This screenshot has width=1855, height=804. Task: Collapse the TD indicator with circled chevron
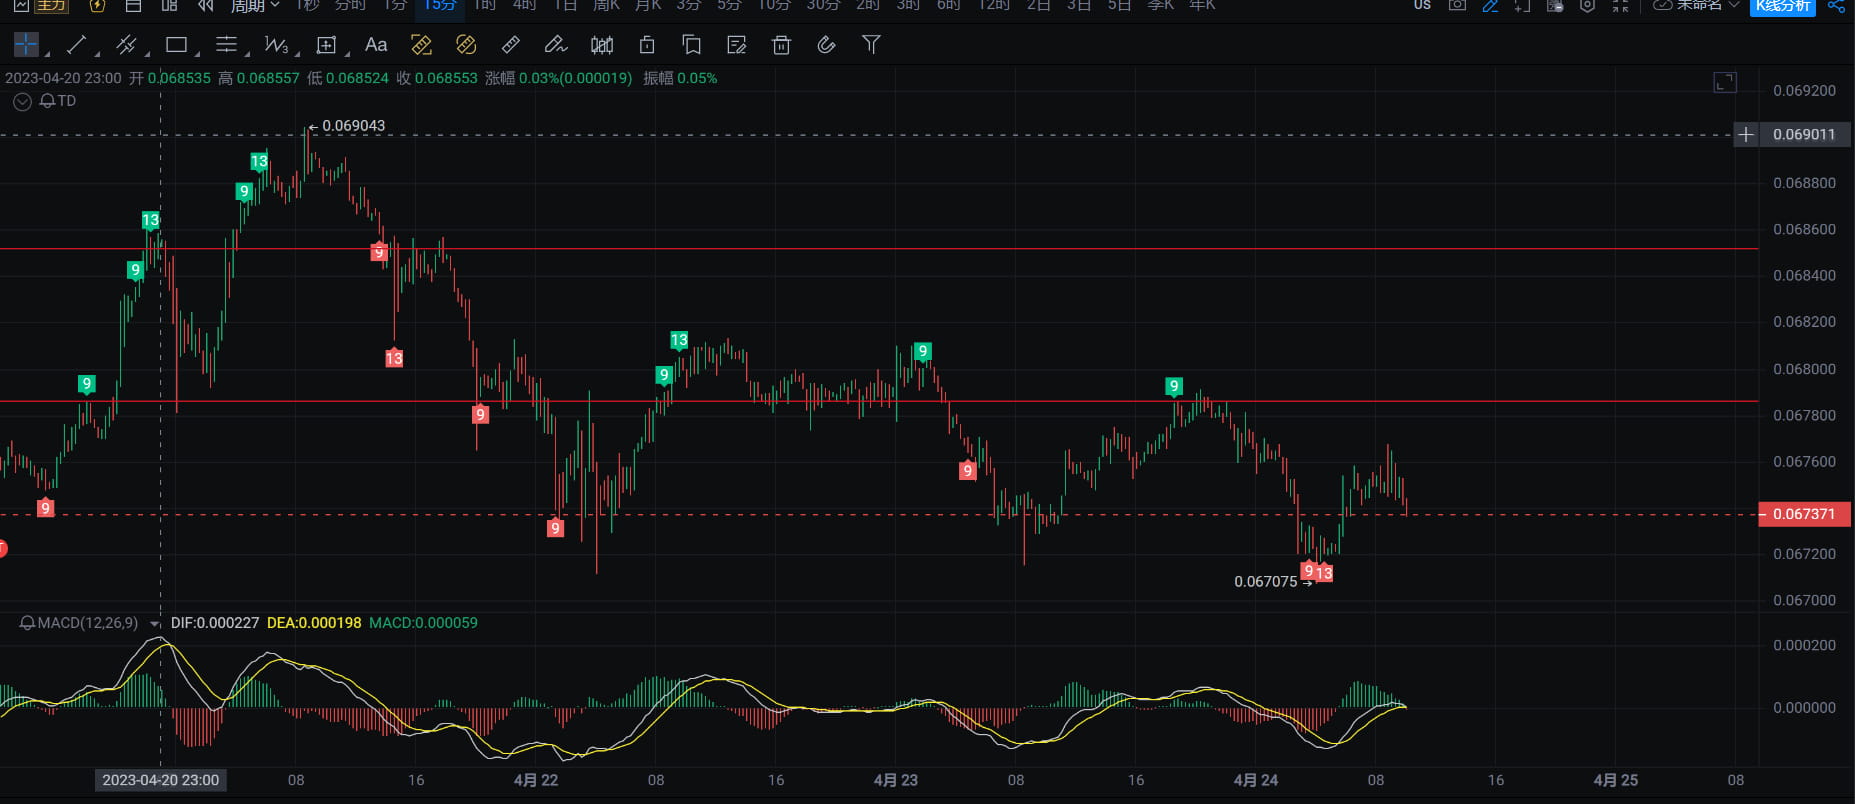pos(22,101)
